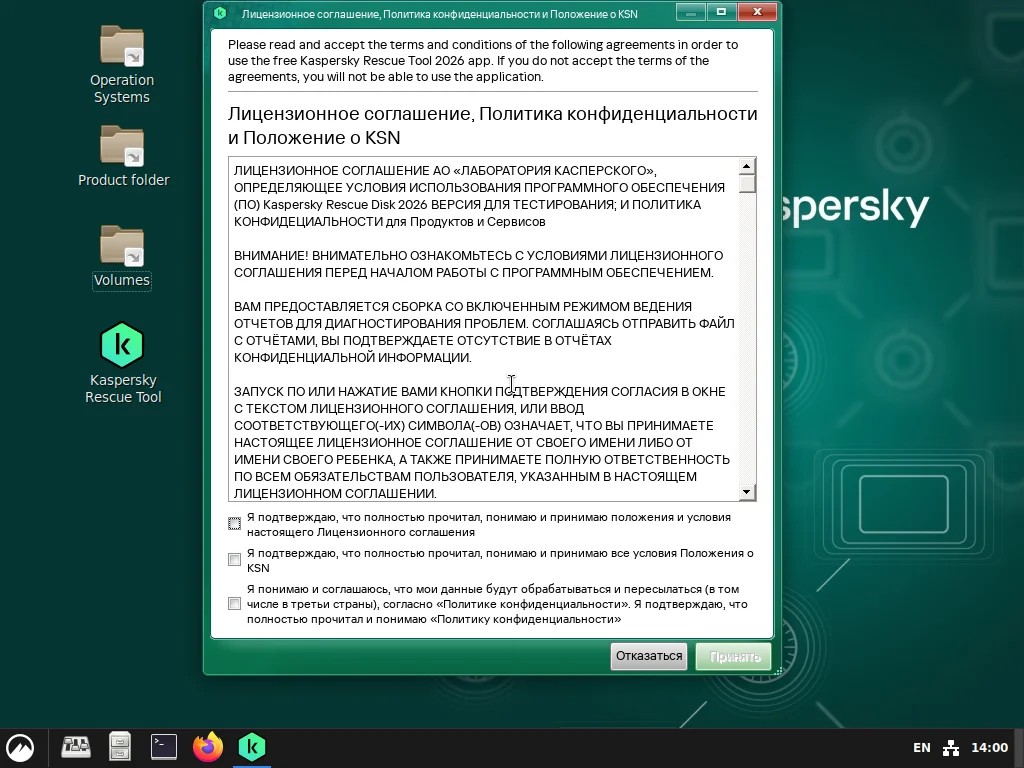Switch the EN keyboard layout indicator
The width and height of the screenshot is (1024, 768).
coord(921,748)
